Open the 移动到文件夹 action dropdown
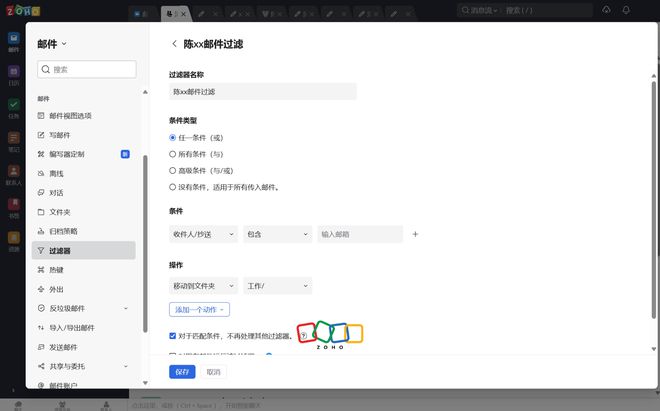The width and height of the screenshot is (660, 411). [203, 286]
